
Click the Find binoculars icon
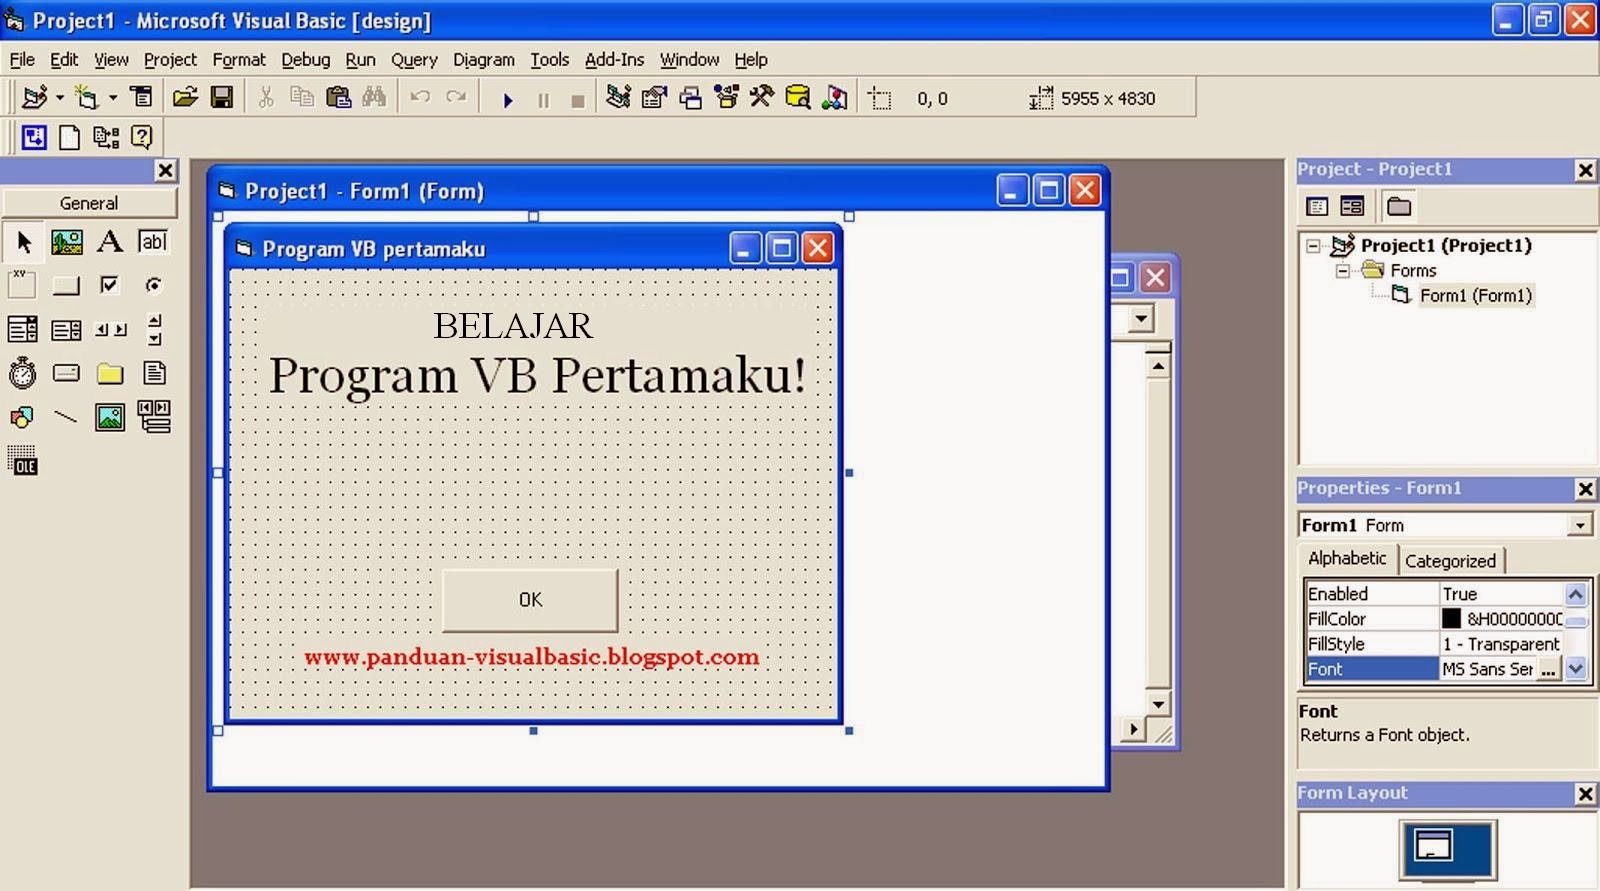pos(375,97)
